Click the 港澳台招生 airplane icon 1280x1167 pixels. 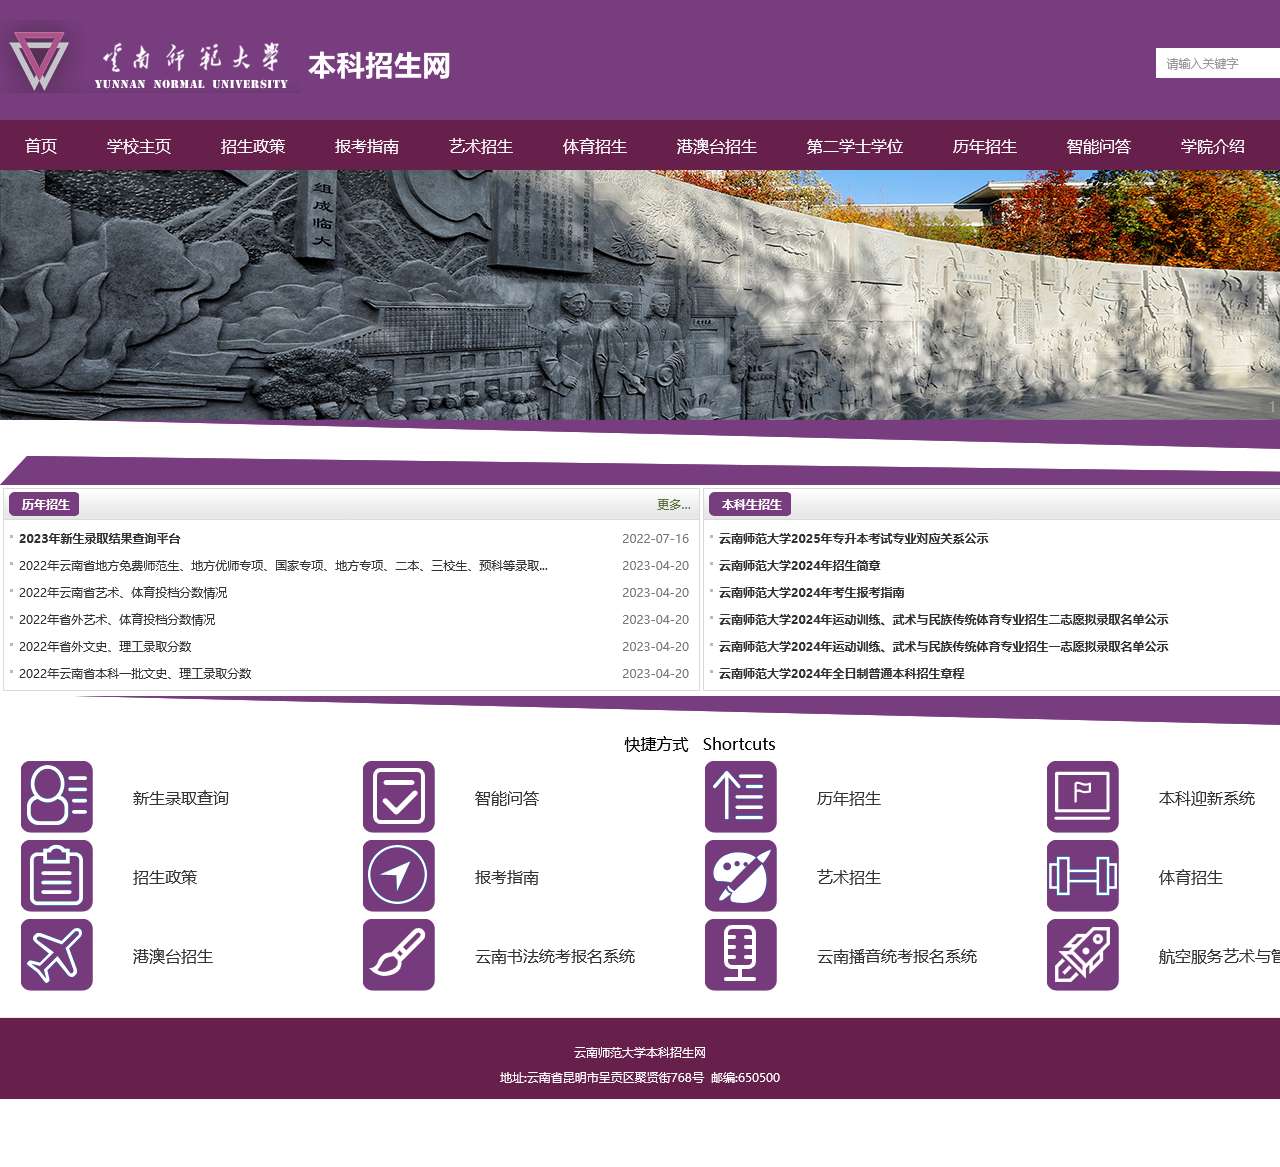[x=57, y=955]
